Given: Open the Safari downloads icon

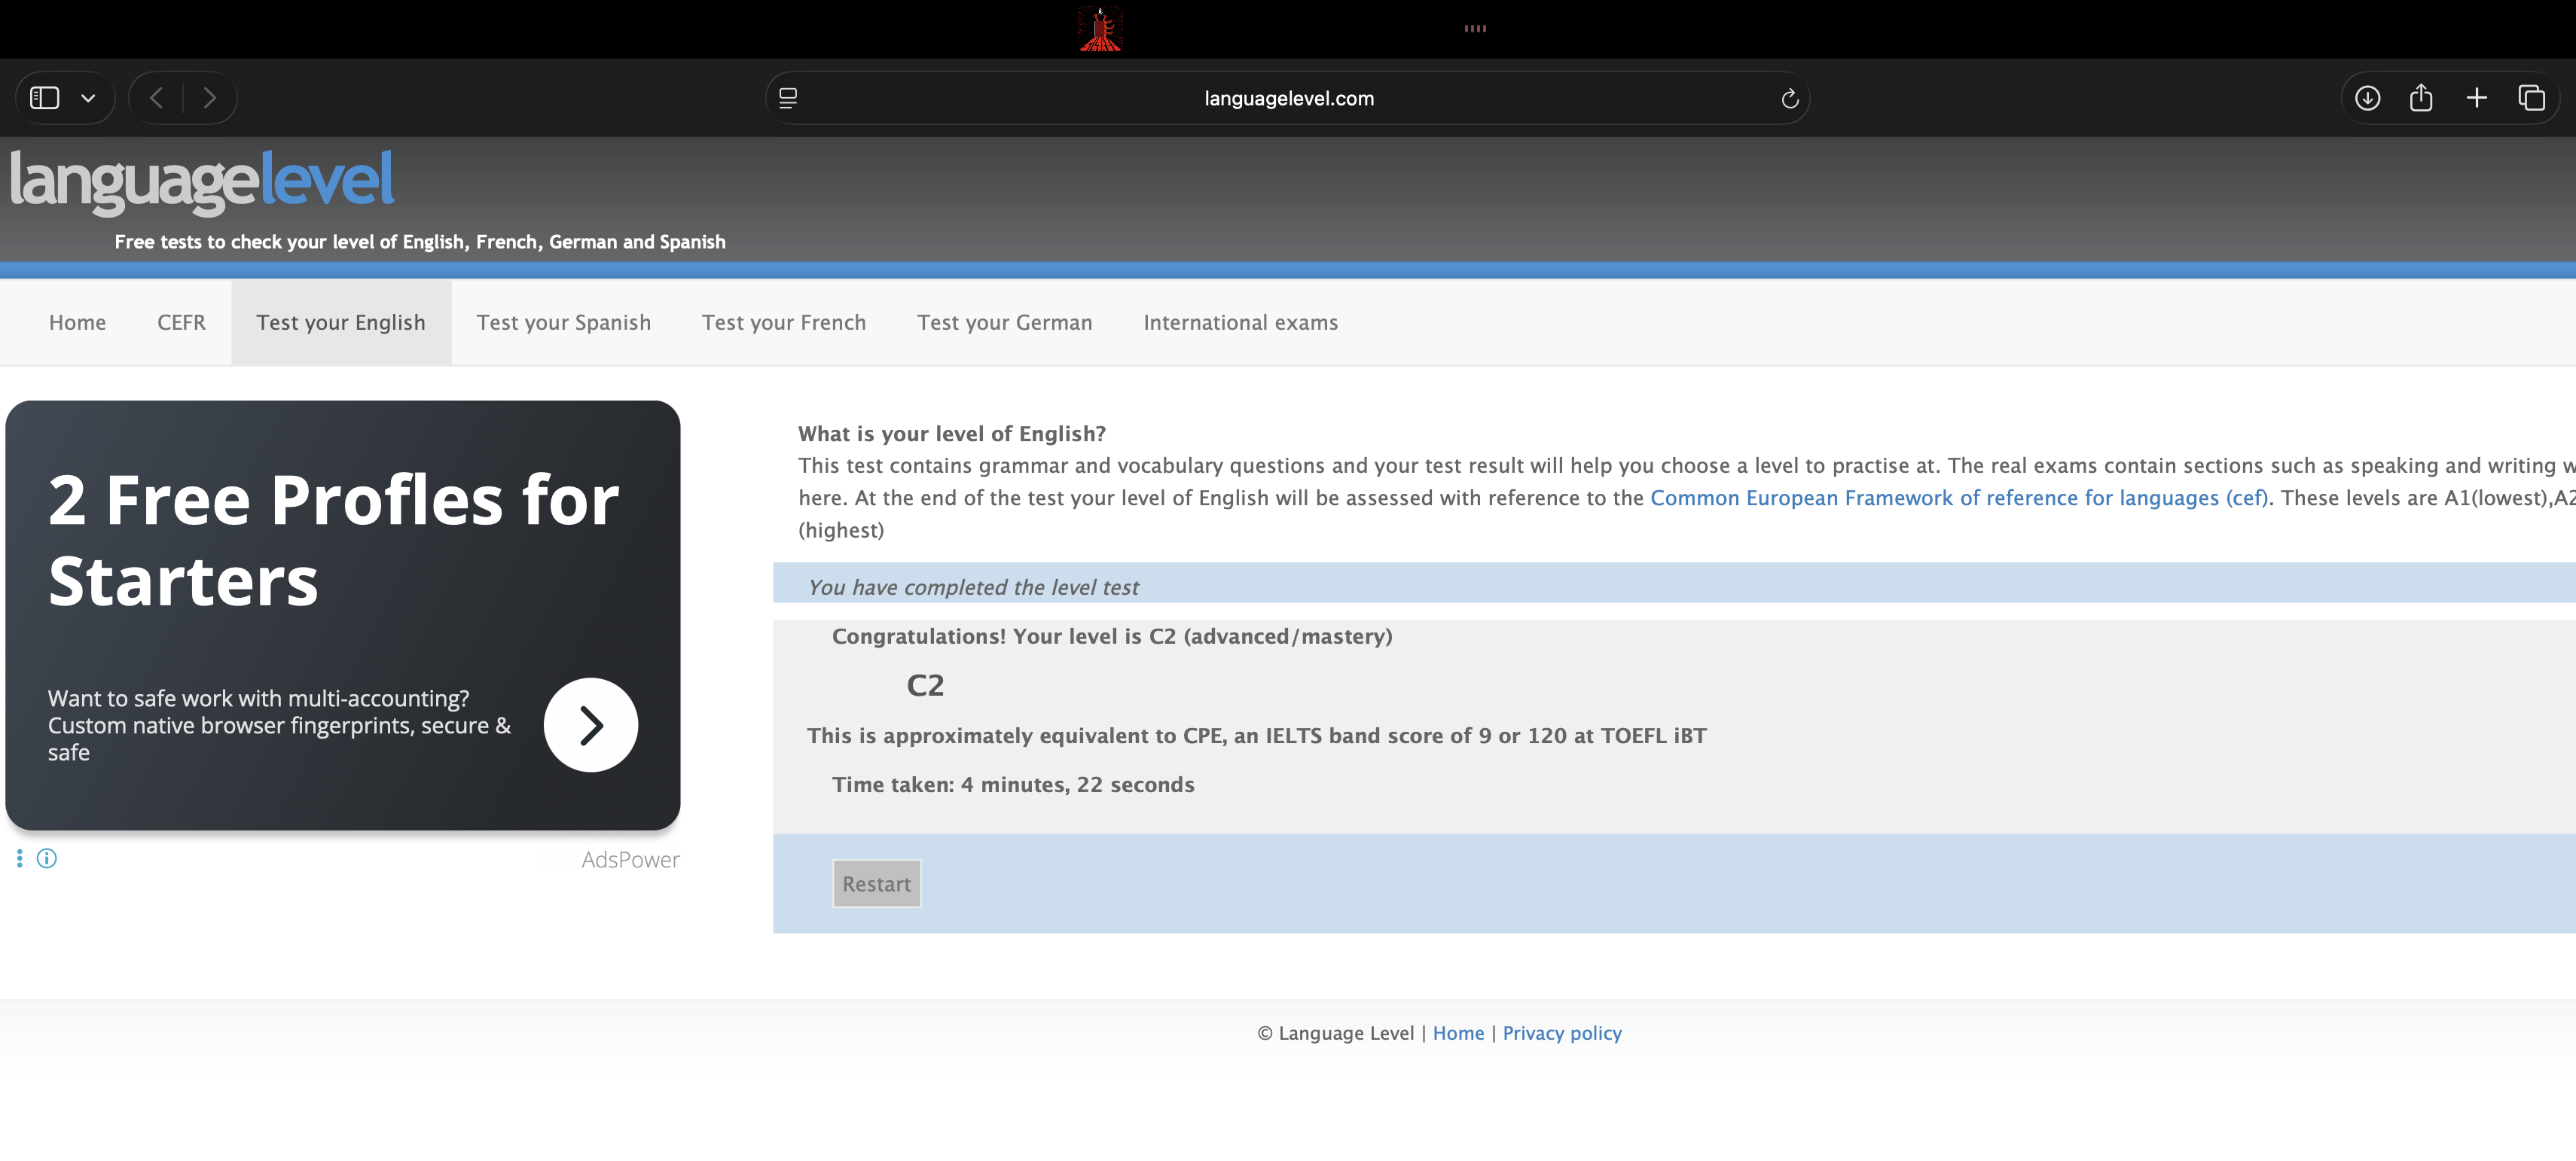Looking at the screenshot, I should point(2367,98).
